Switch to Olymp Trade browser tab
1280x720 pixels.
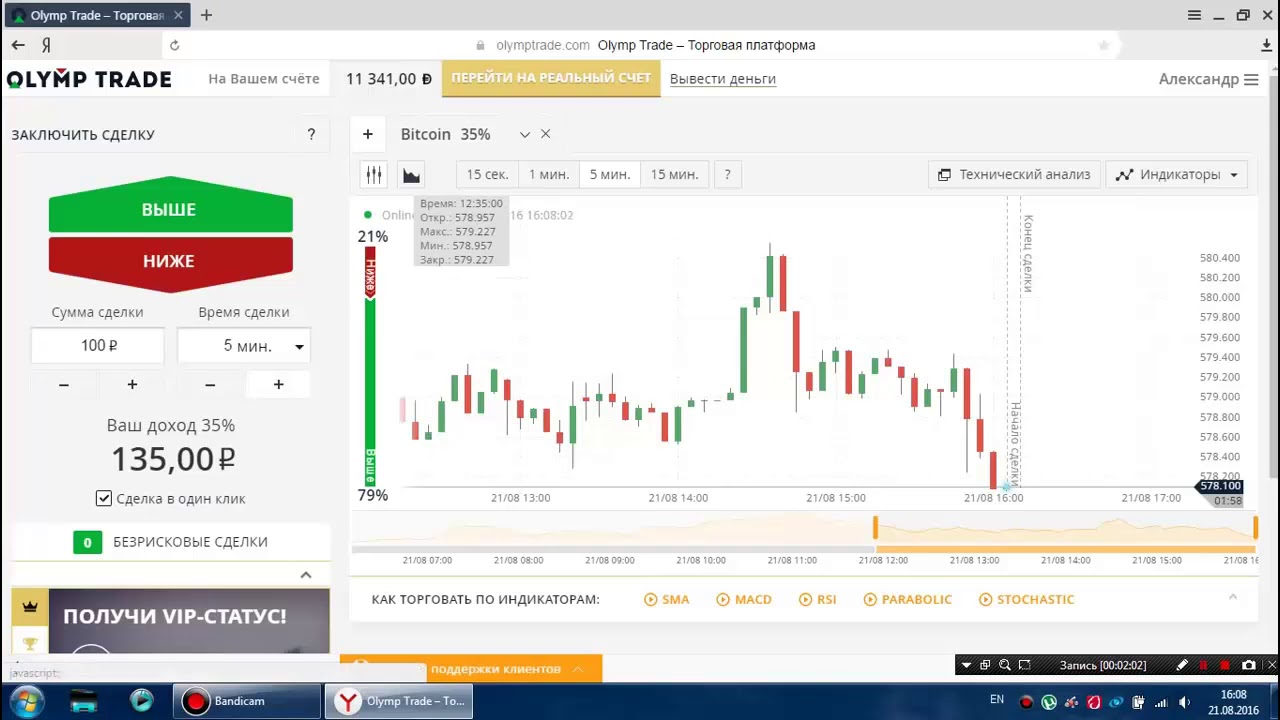coord(96,16)
